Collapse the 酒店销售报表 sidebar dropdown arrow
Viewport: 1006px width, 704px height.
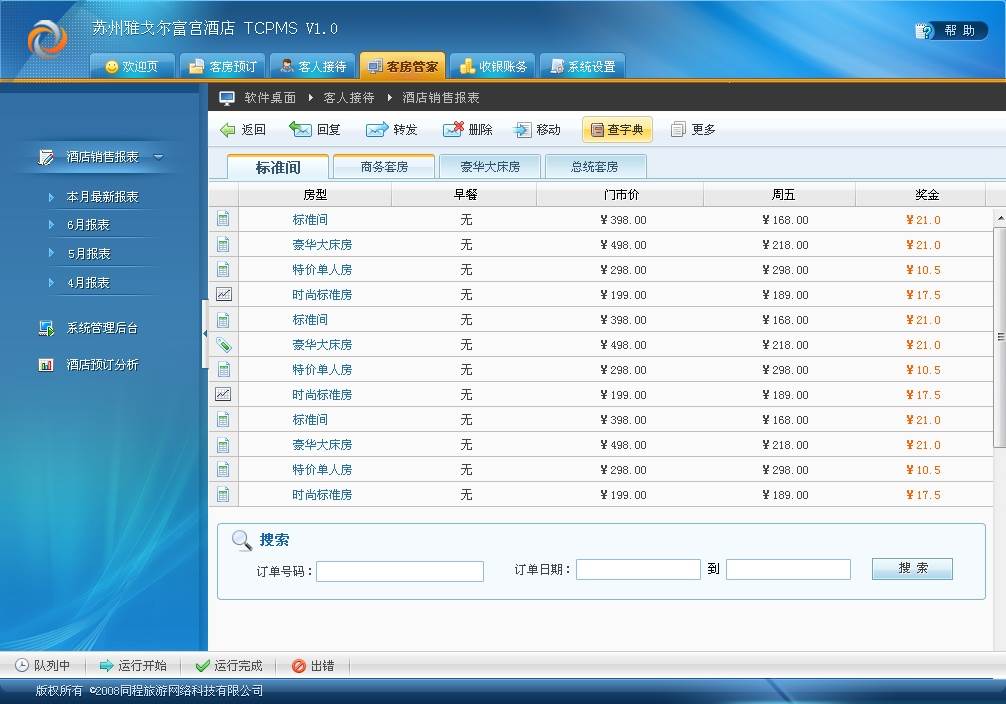point(158,157)
